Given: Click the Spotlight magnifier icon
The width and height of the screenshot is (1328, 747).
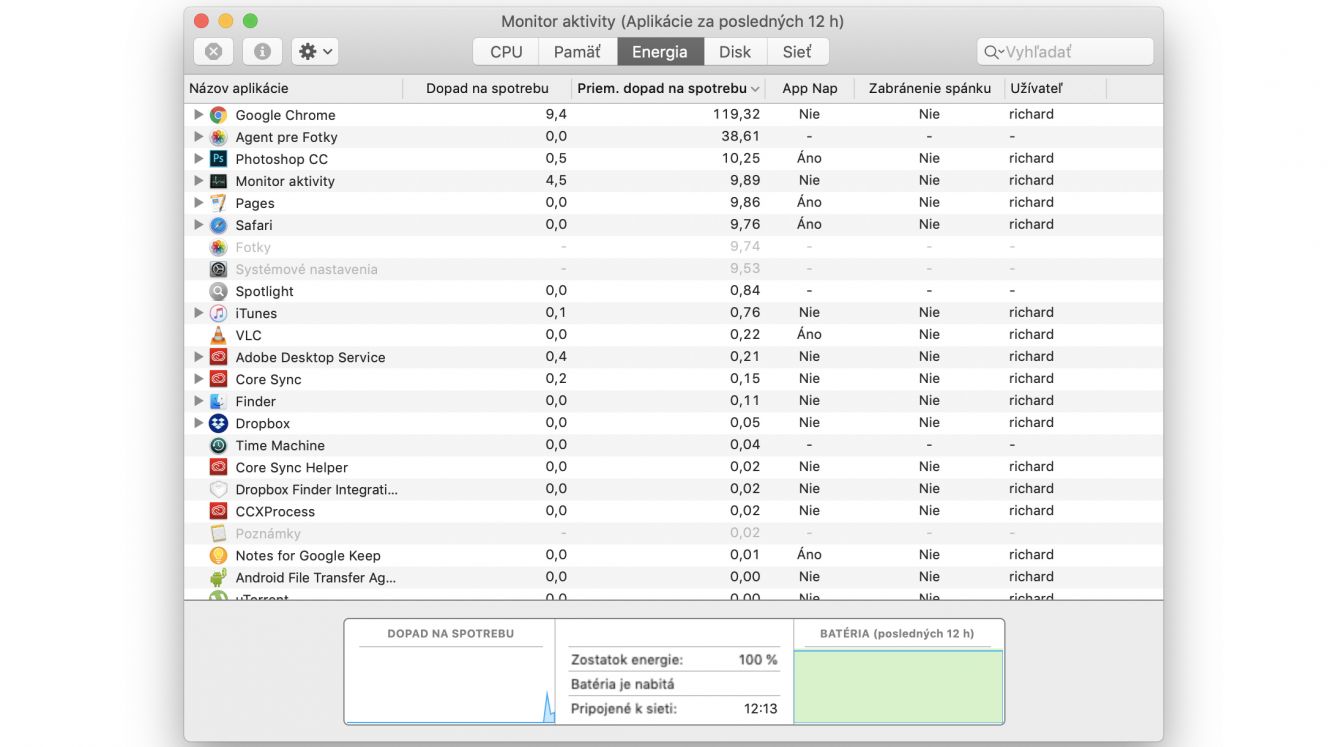Looking at the screenshot, I should pos(218,291).
